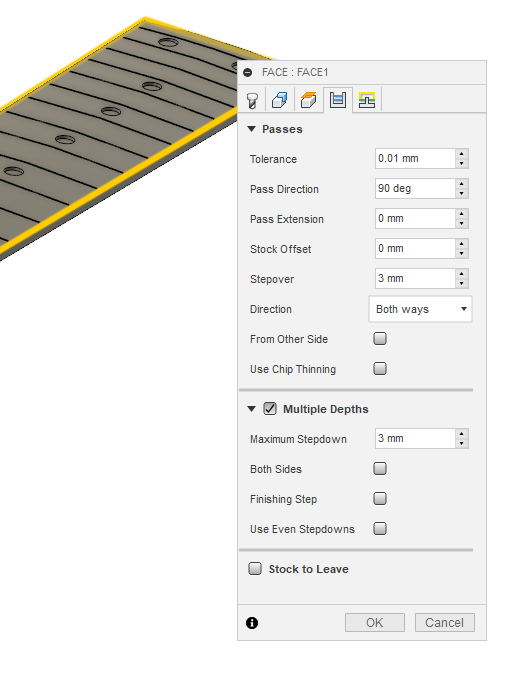The width and height of the screenshot is (528, 689).
Task: Uncheck the Multiple Depths checkbox
Action: pos(270,409)
